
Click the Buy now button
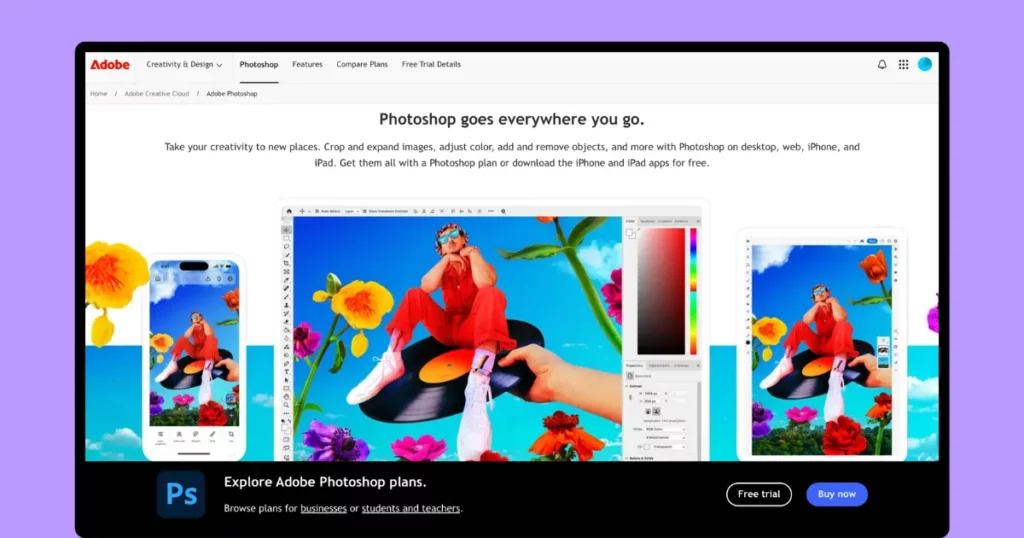[x=837, y=494]
